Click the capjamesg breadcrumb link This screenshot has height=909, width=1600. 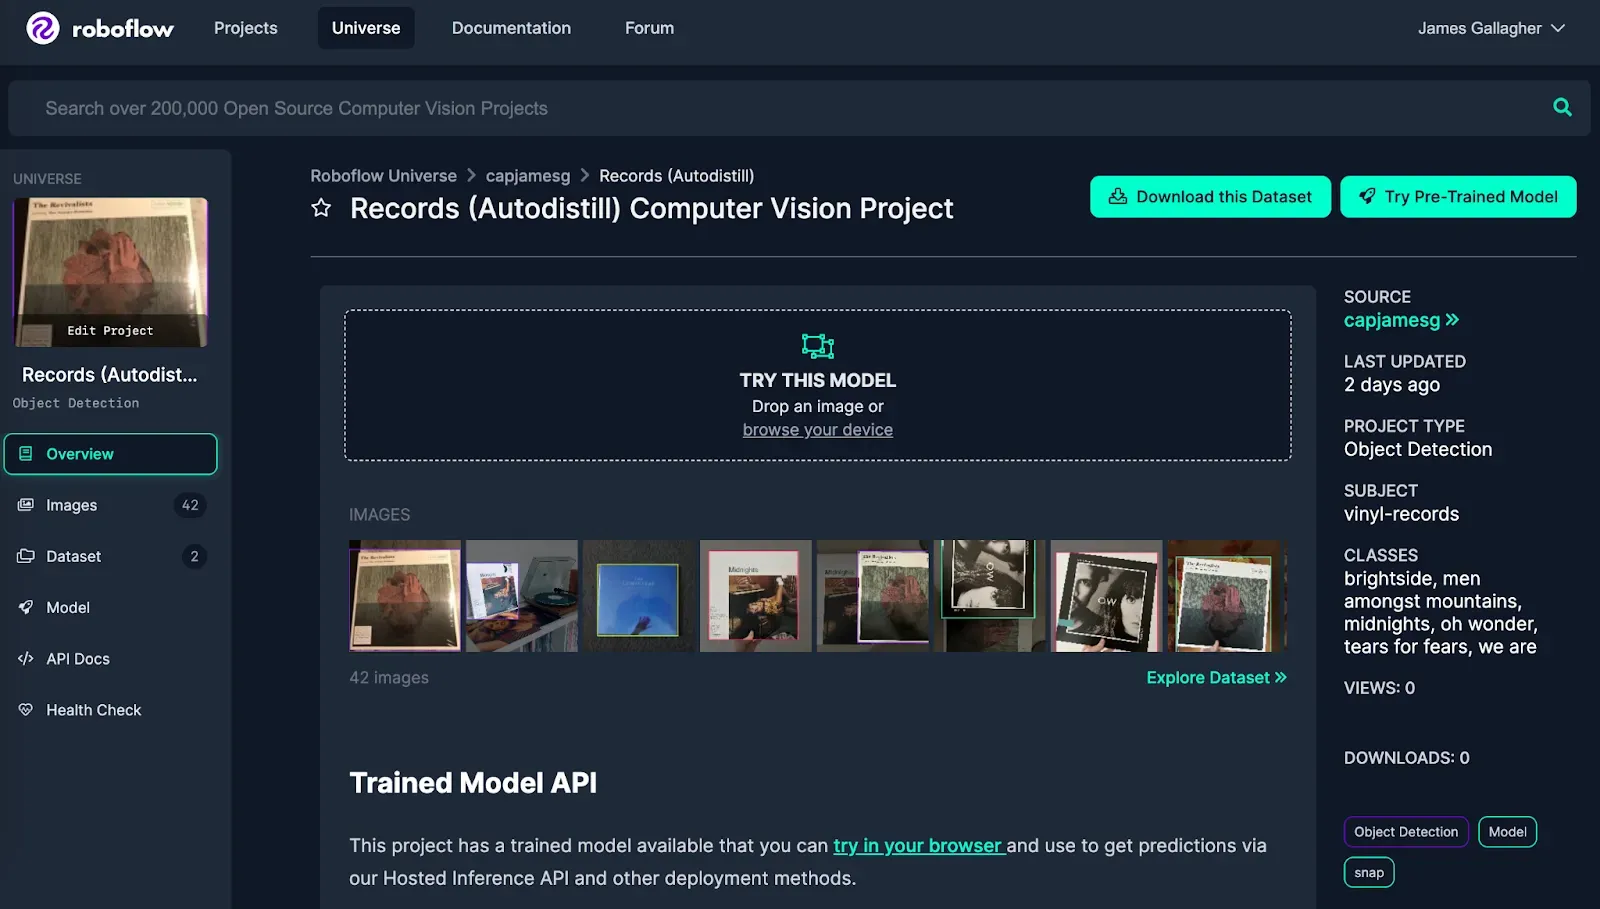click(x=528, y=175)
